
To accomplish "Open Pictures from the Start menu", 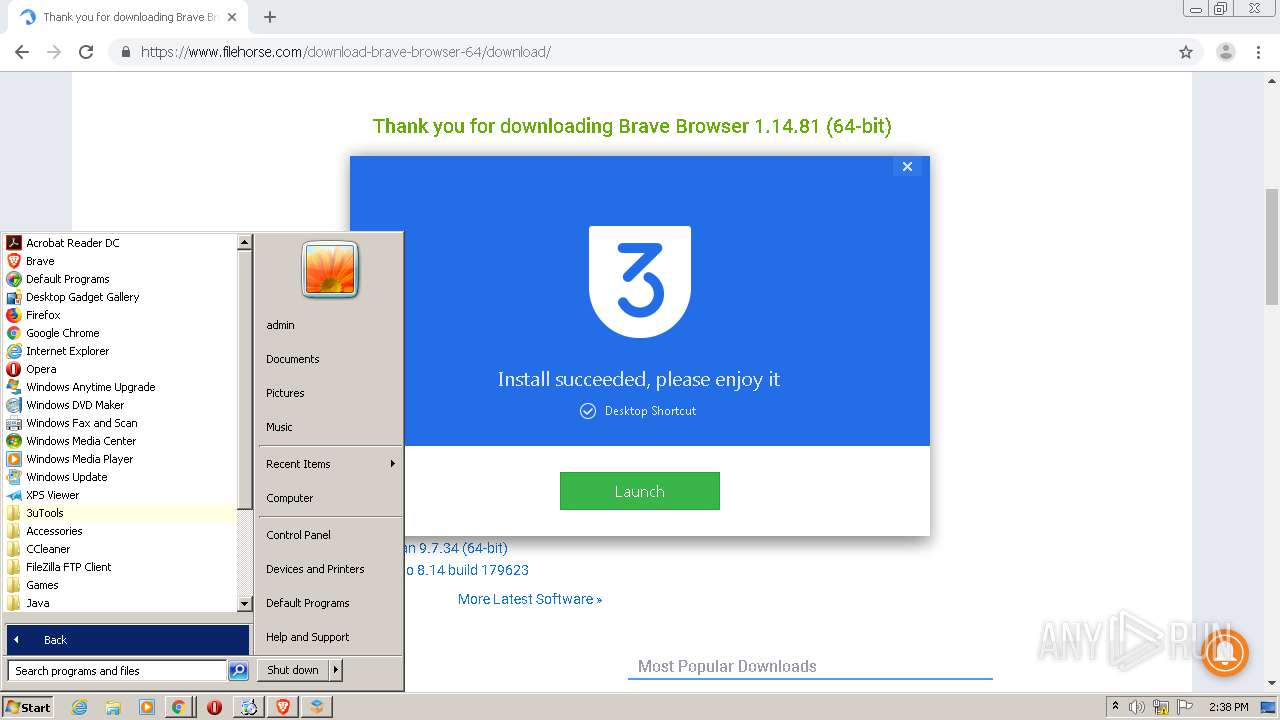I will (x=330, y=393).
